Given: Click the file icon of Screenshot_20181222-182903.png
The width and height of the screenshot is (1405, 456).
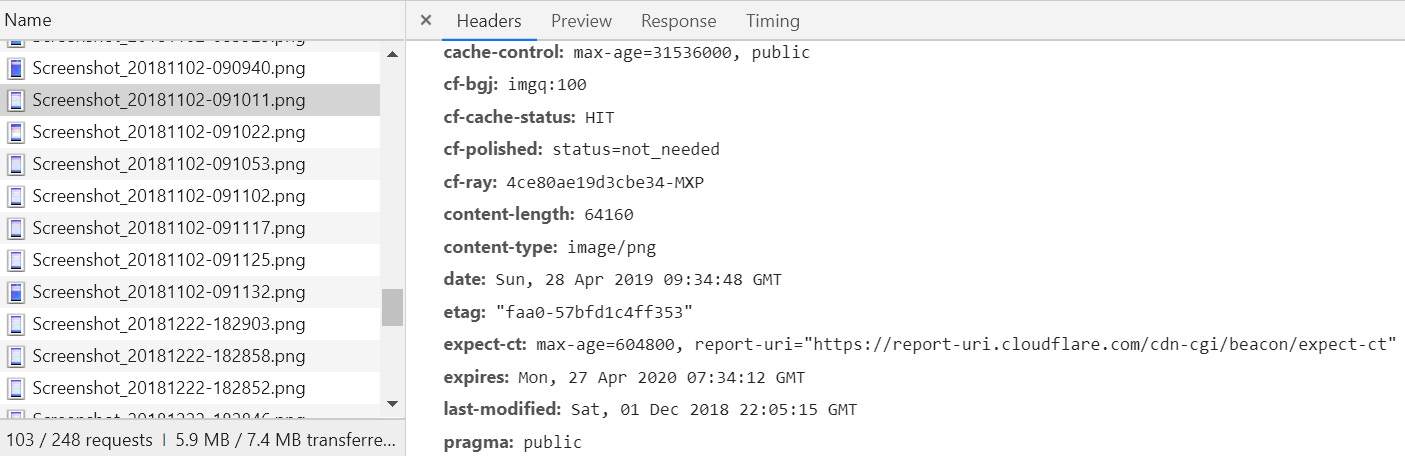Looking at the screenshot, I should tap(16, 325).
